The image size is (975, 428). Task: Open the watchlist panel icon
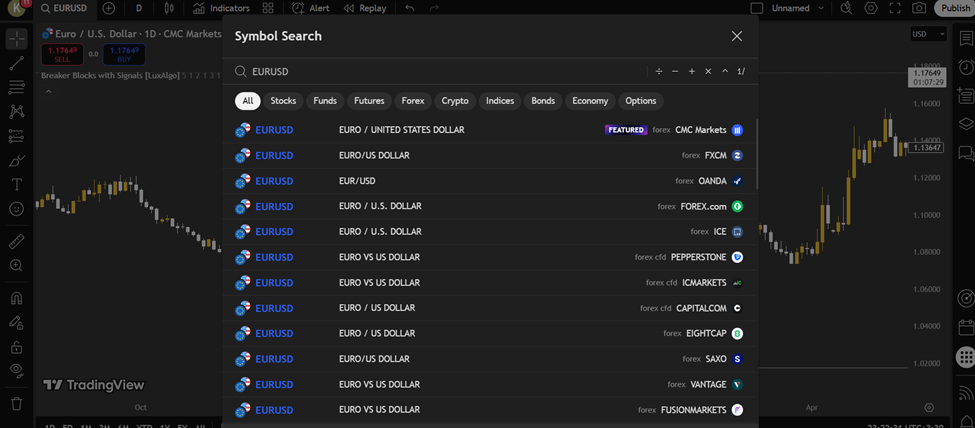(x=966, y=39)
